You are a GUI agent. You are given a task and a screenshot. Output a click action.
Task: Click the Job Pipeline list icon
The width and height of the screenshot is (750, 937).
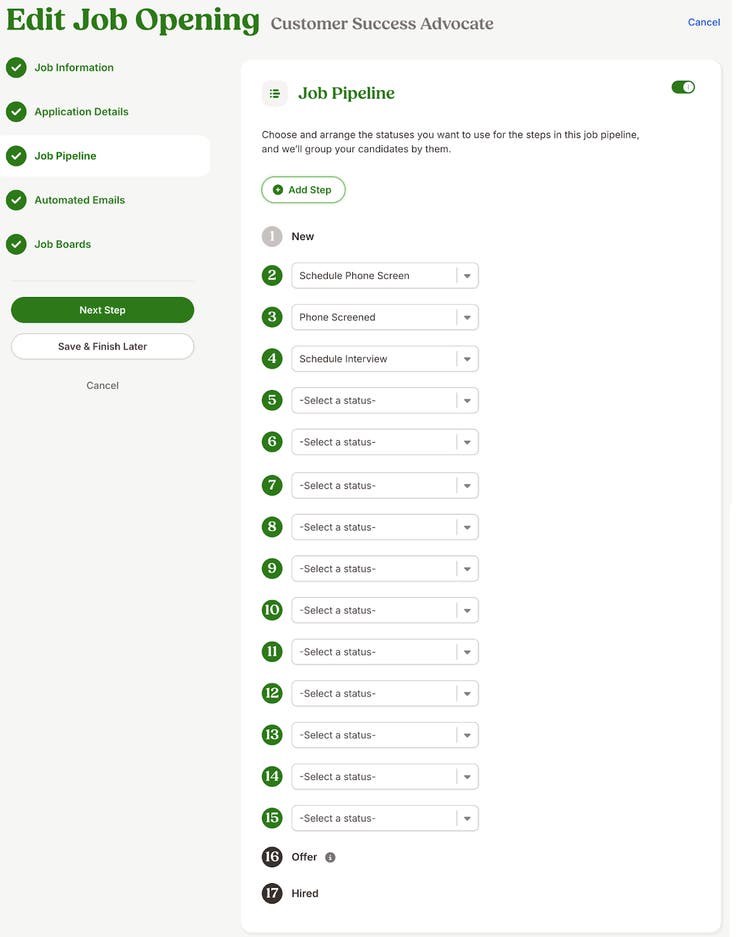pyautogui.click(x=275, y=94)
